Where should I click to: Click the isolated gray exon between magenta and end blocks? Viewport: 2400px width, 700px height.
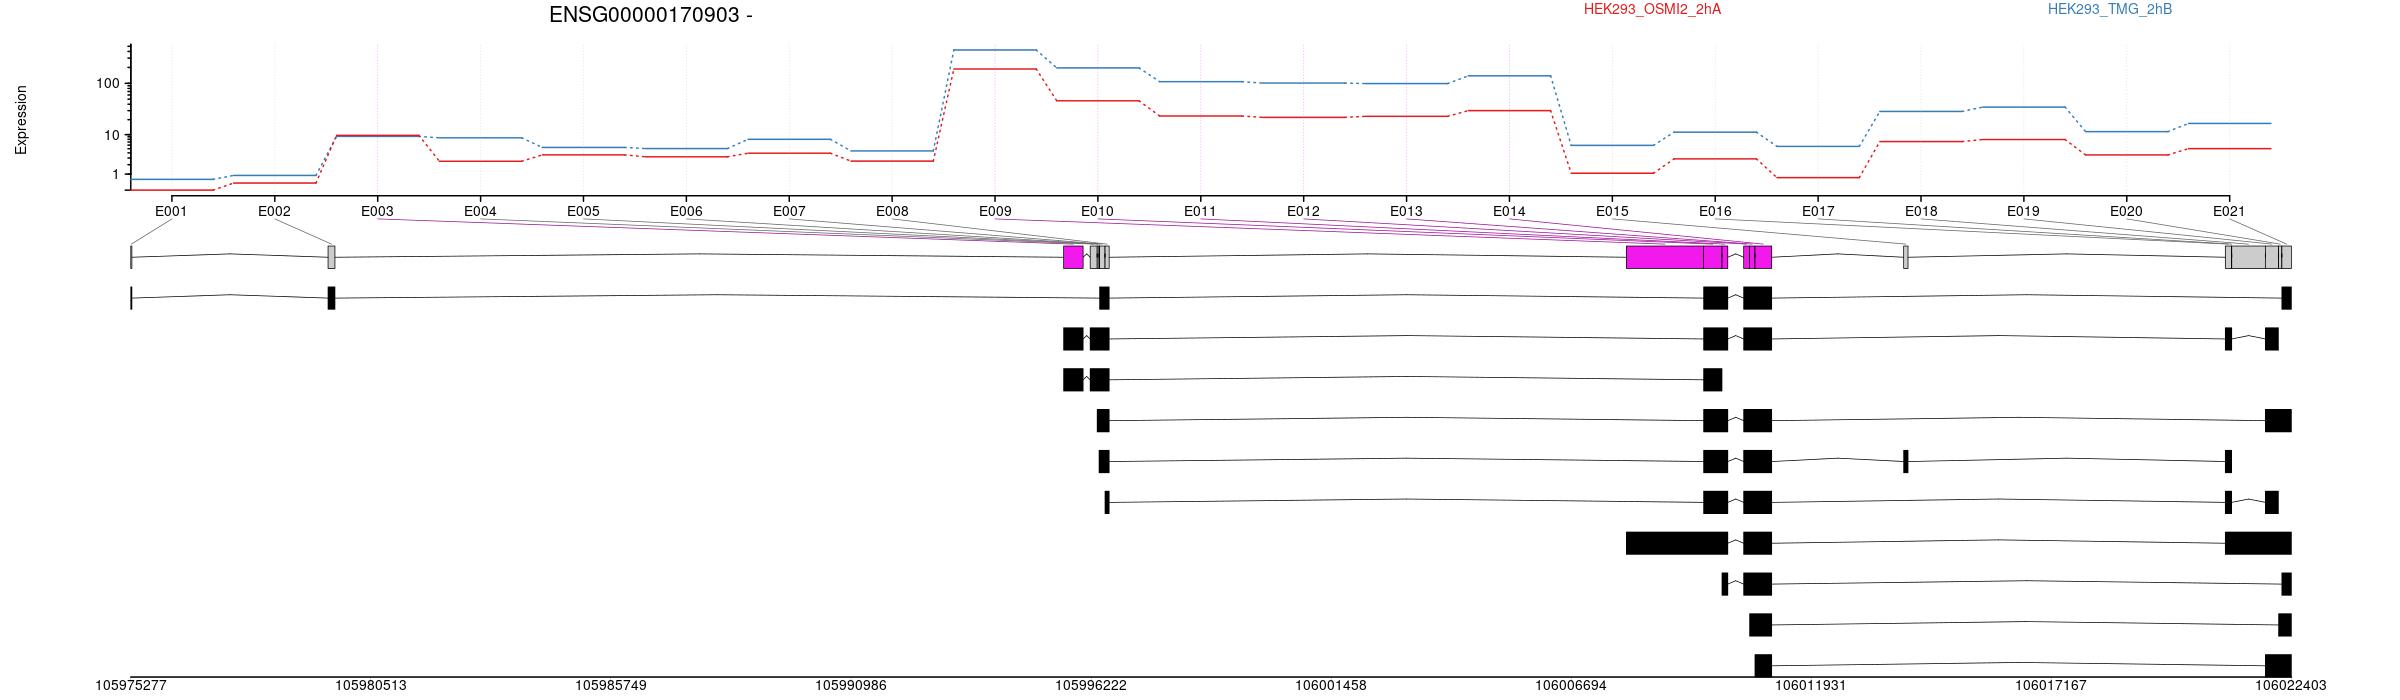click(1906, 257)
